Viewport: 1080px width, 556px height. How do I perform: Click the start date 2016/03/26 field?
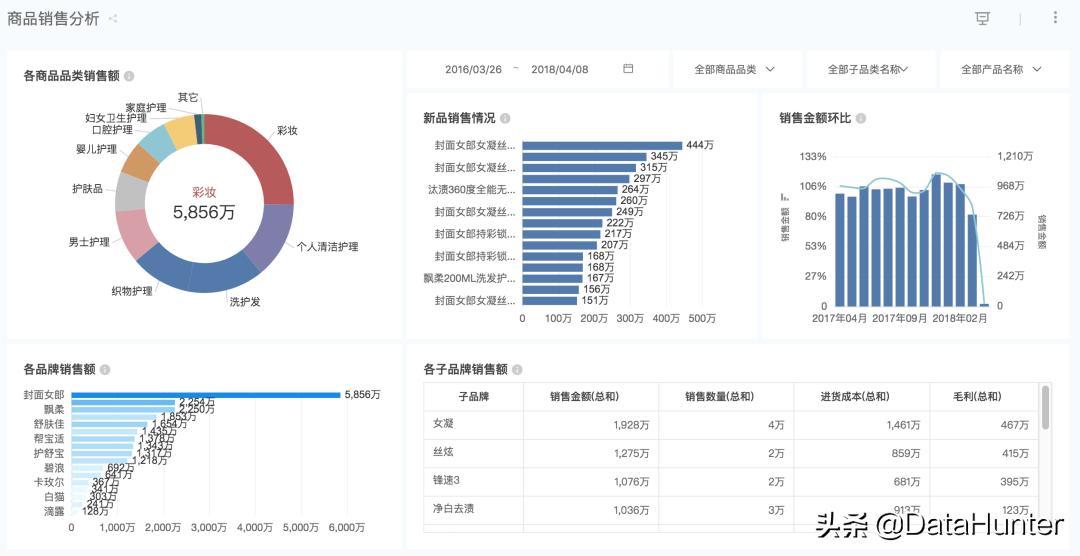point(473,70)
